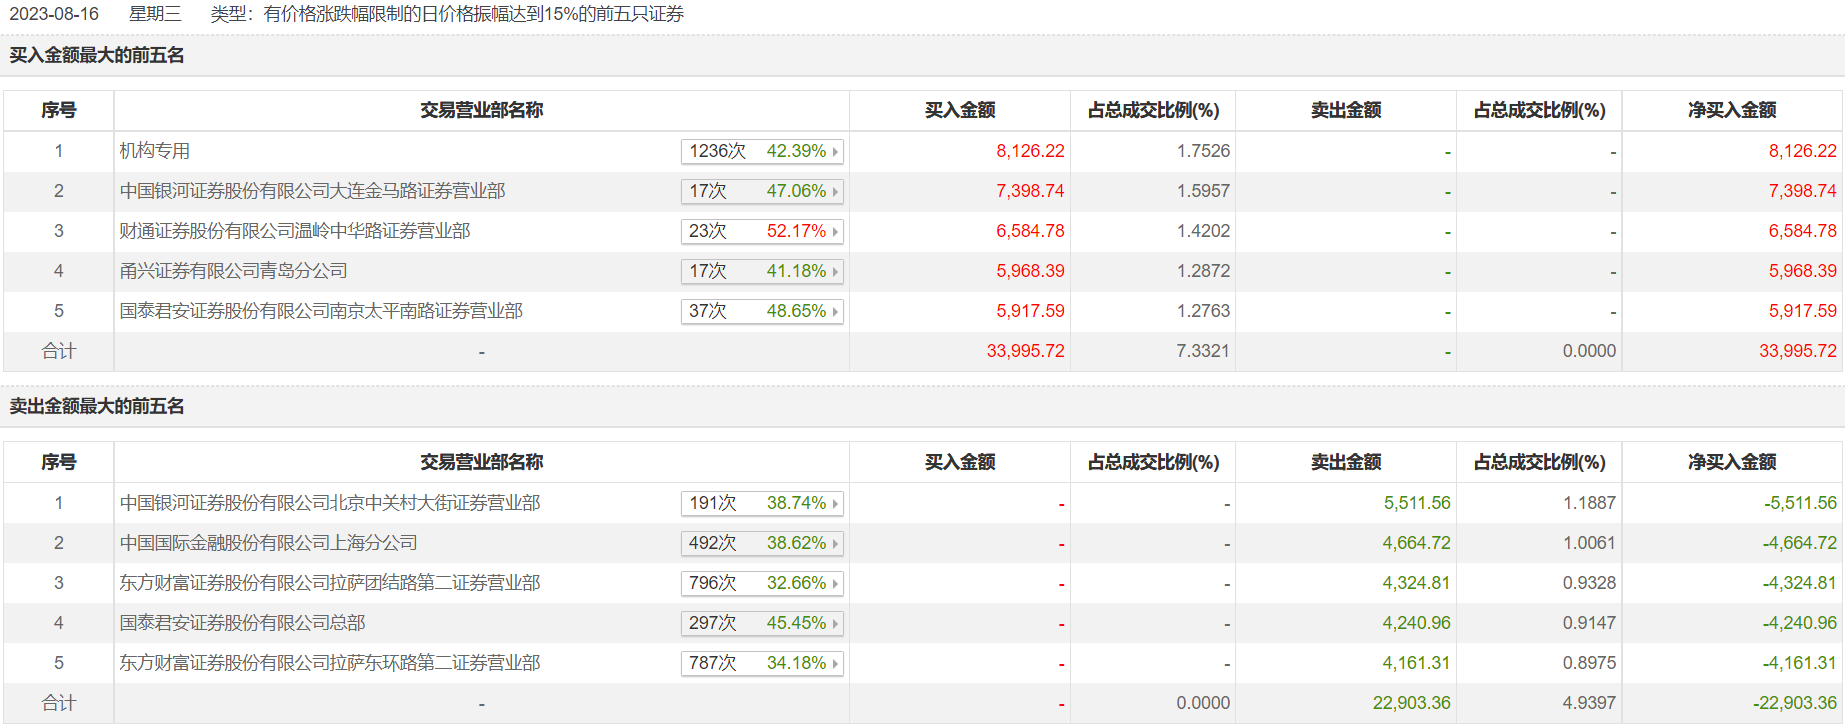
Task: Select sell amount 4,324.81 cell
Action: [1416, 583]
